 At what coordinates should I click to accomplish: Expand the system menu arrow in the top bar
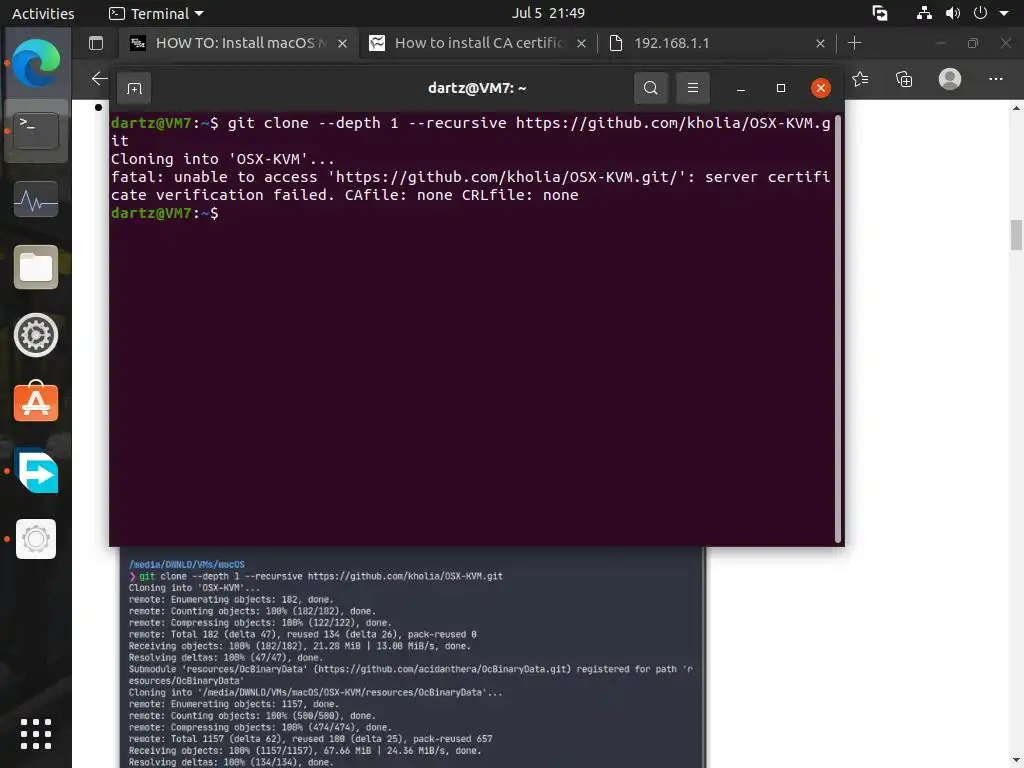coord(1004,13)
